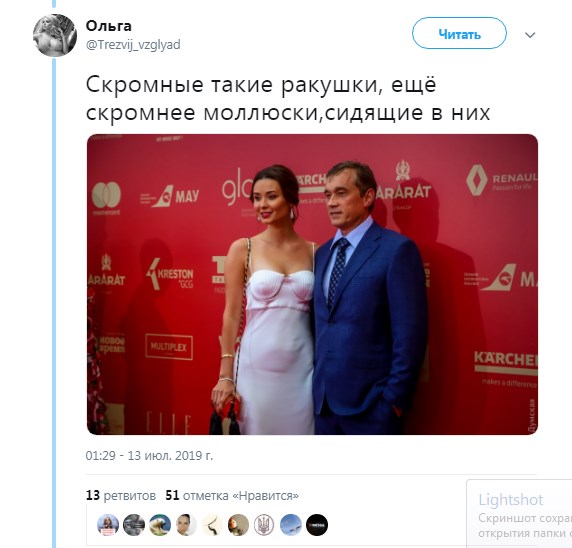Click the author name Ольга

click(108, 26)
